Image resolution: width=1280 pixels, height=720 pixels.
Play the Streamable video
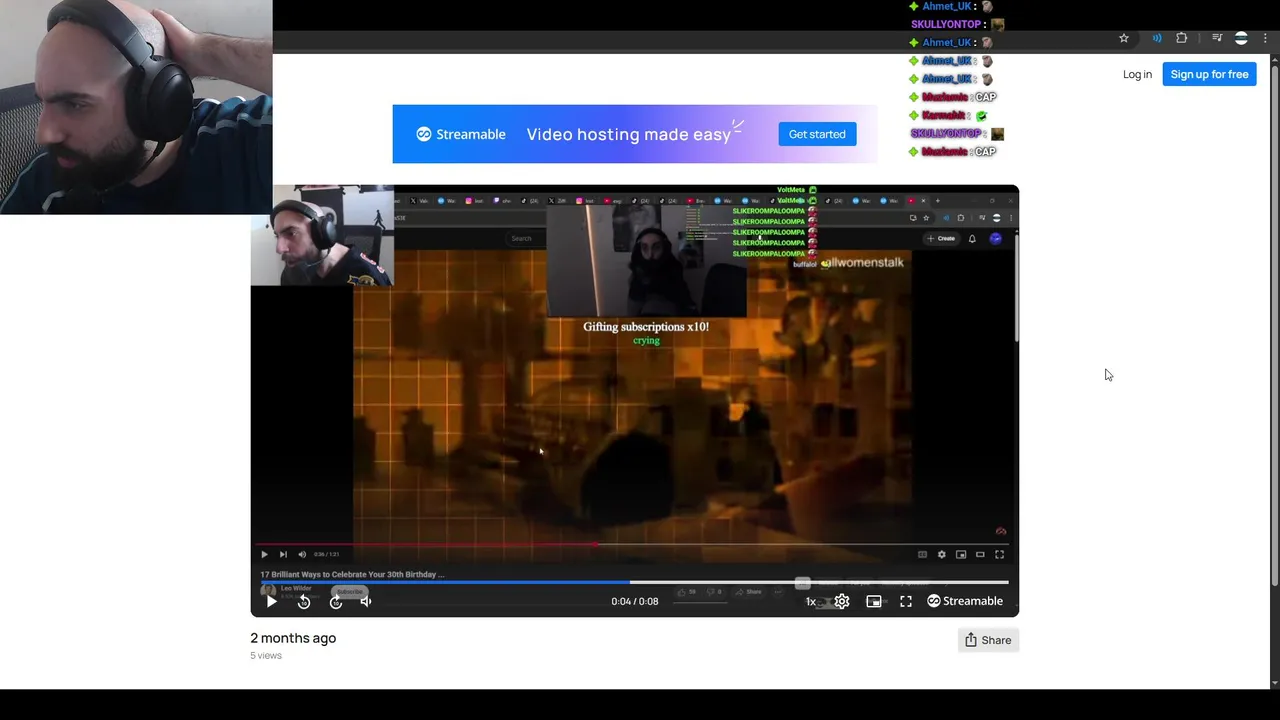click(x=271, y=601)
